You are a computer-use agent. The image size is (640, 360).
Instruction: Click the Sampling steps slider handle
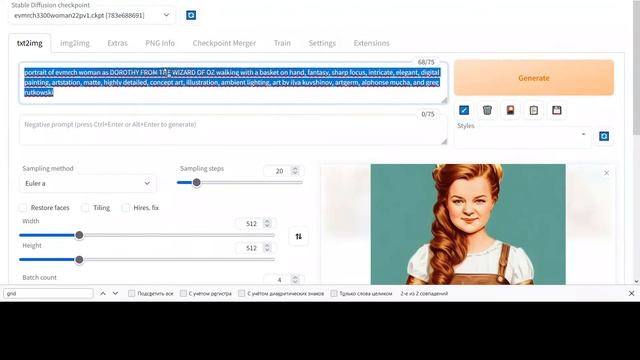(197, 182)
